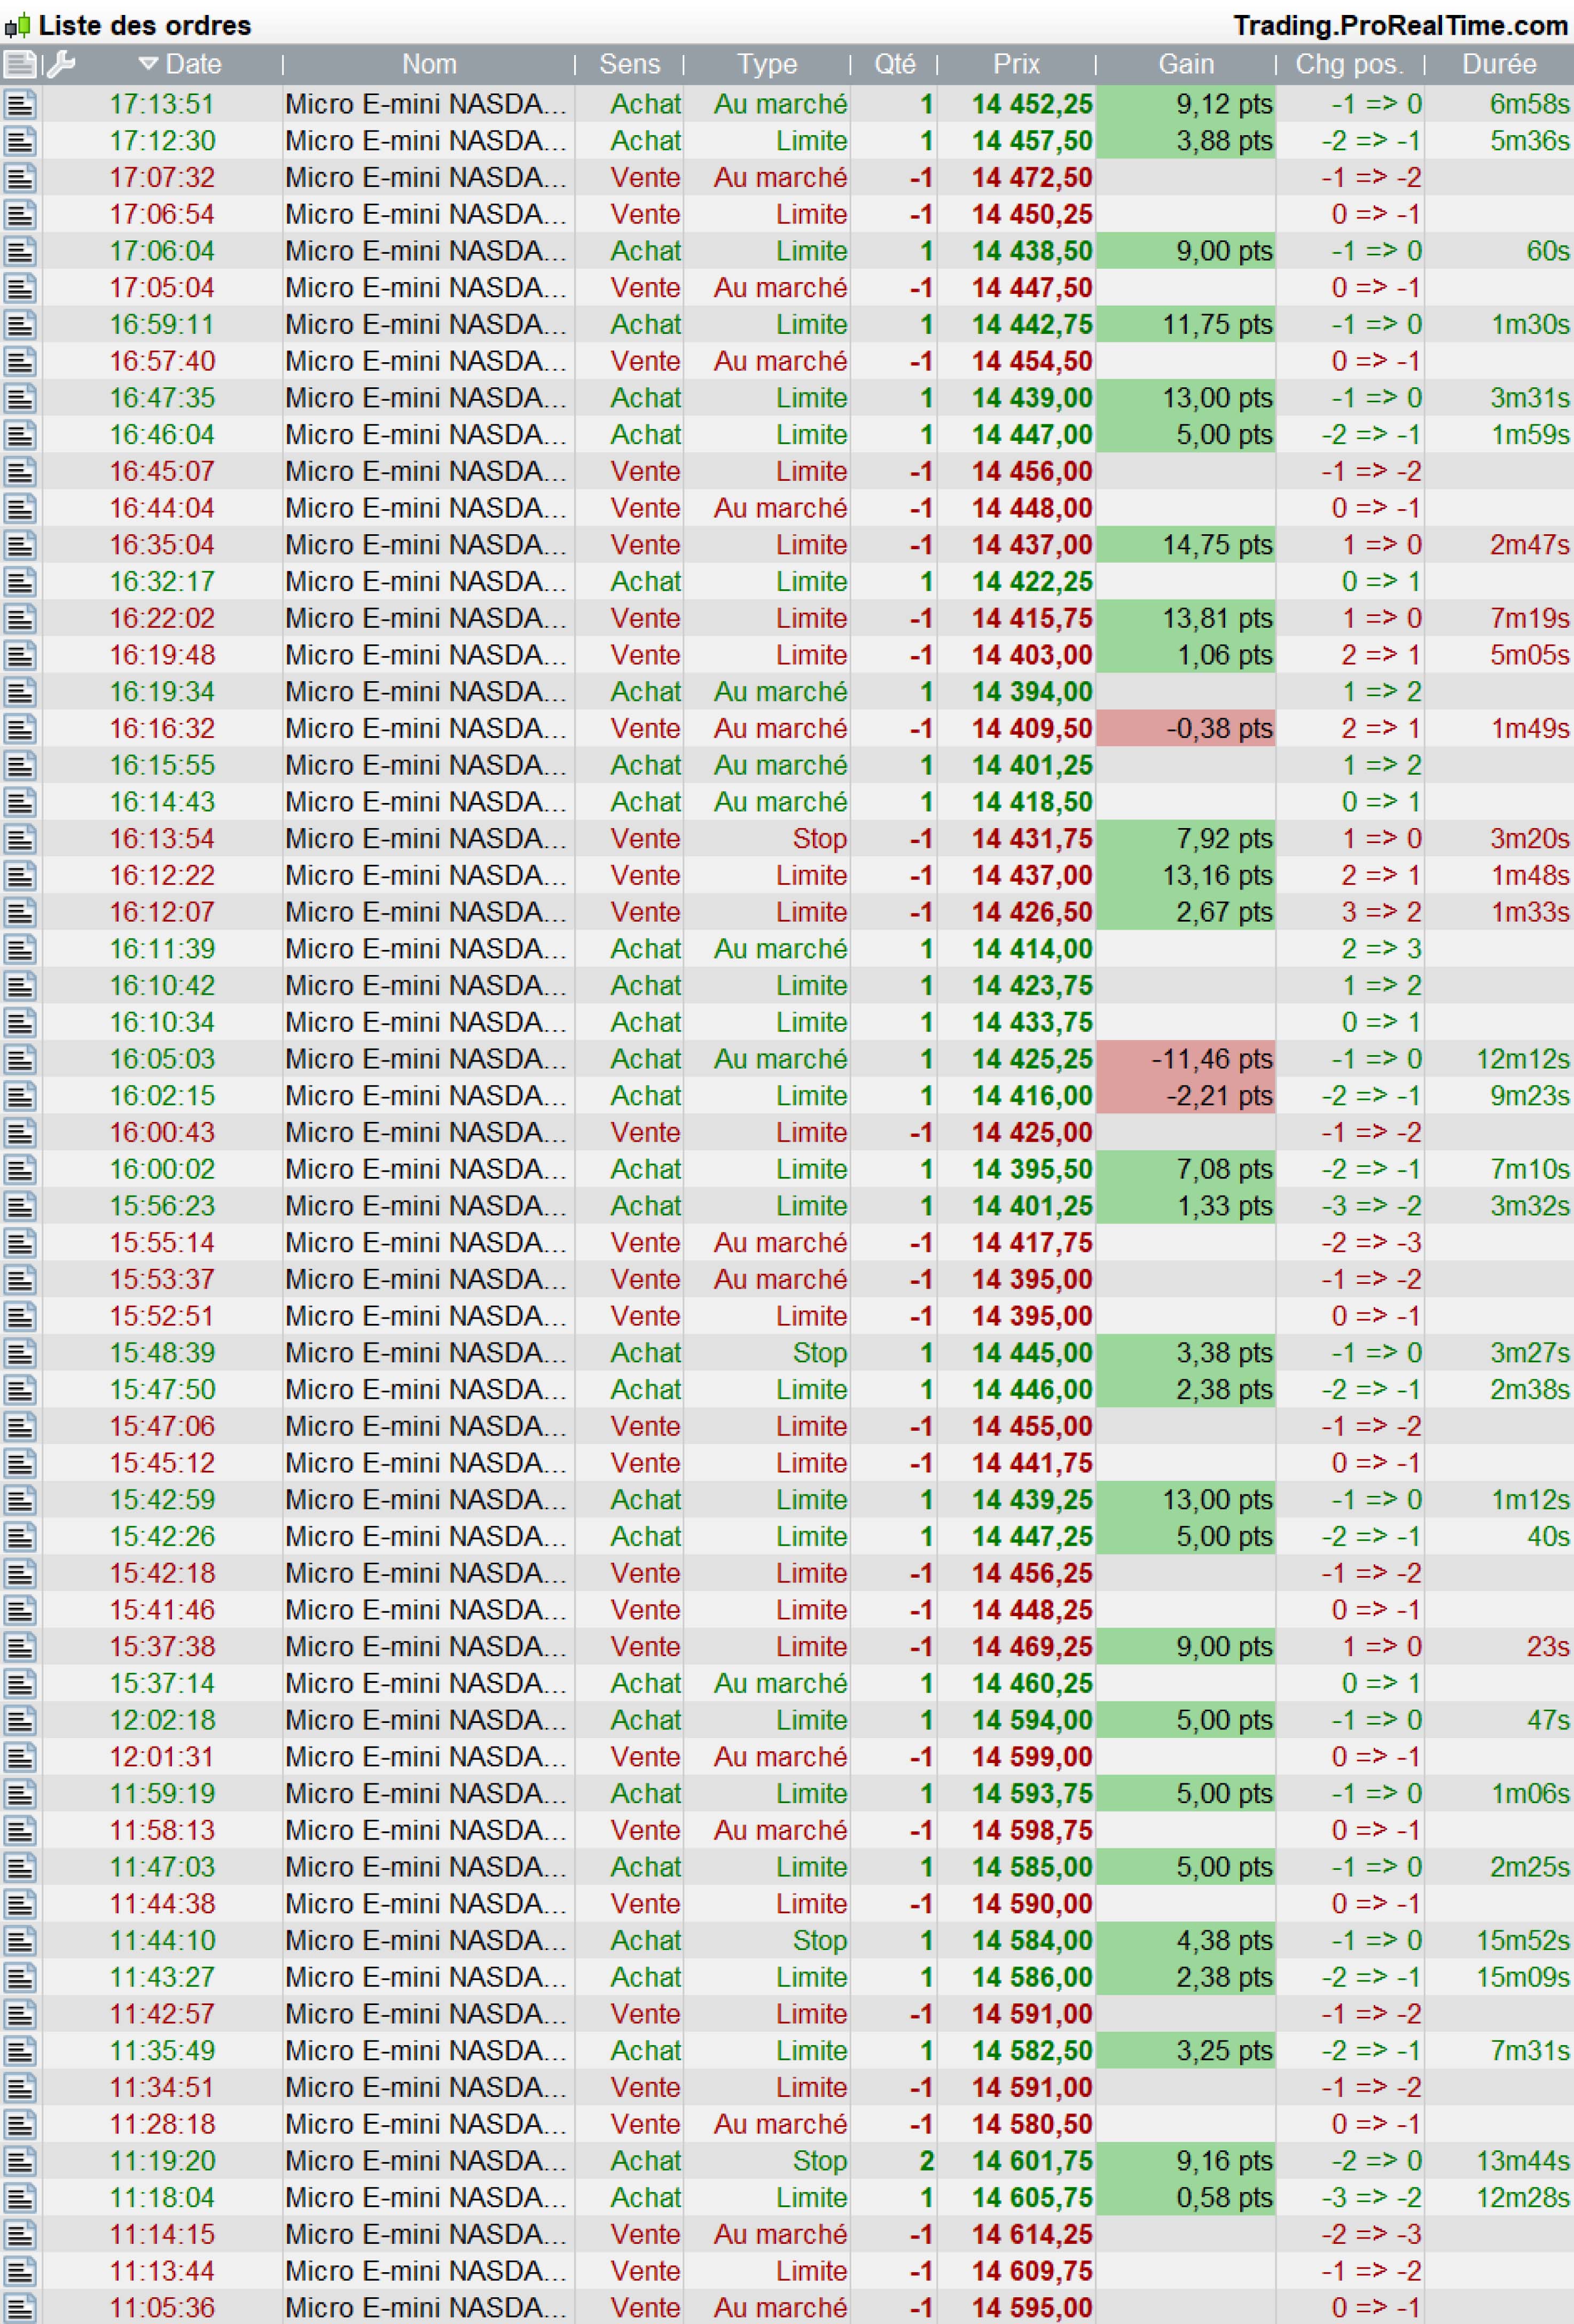Open detail icon for the 16:05:03 order

(20, 1059)
